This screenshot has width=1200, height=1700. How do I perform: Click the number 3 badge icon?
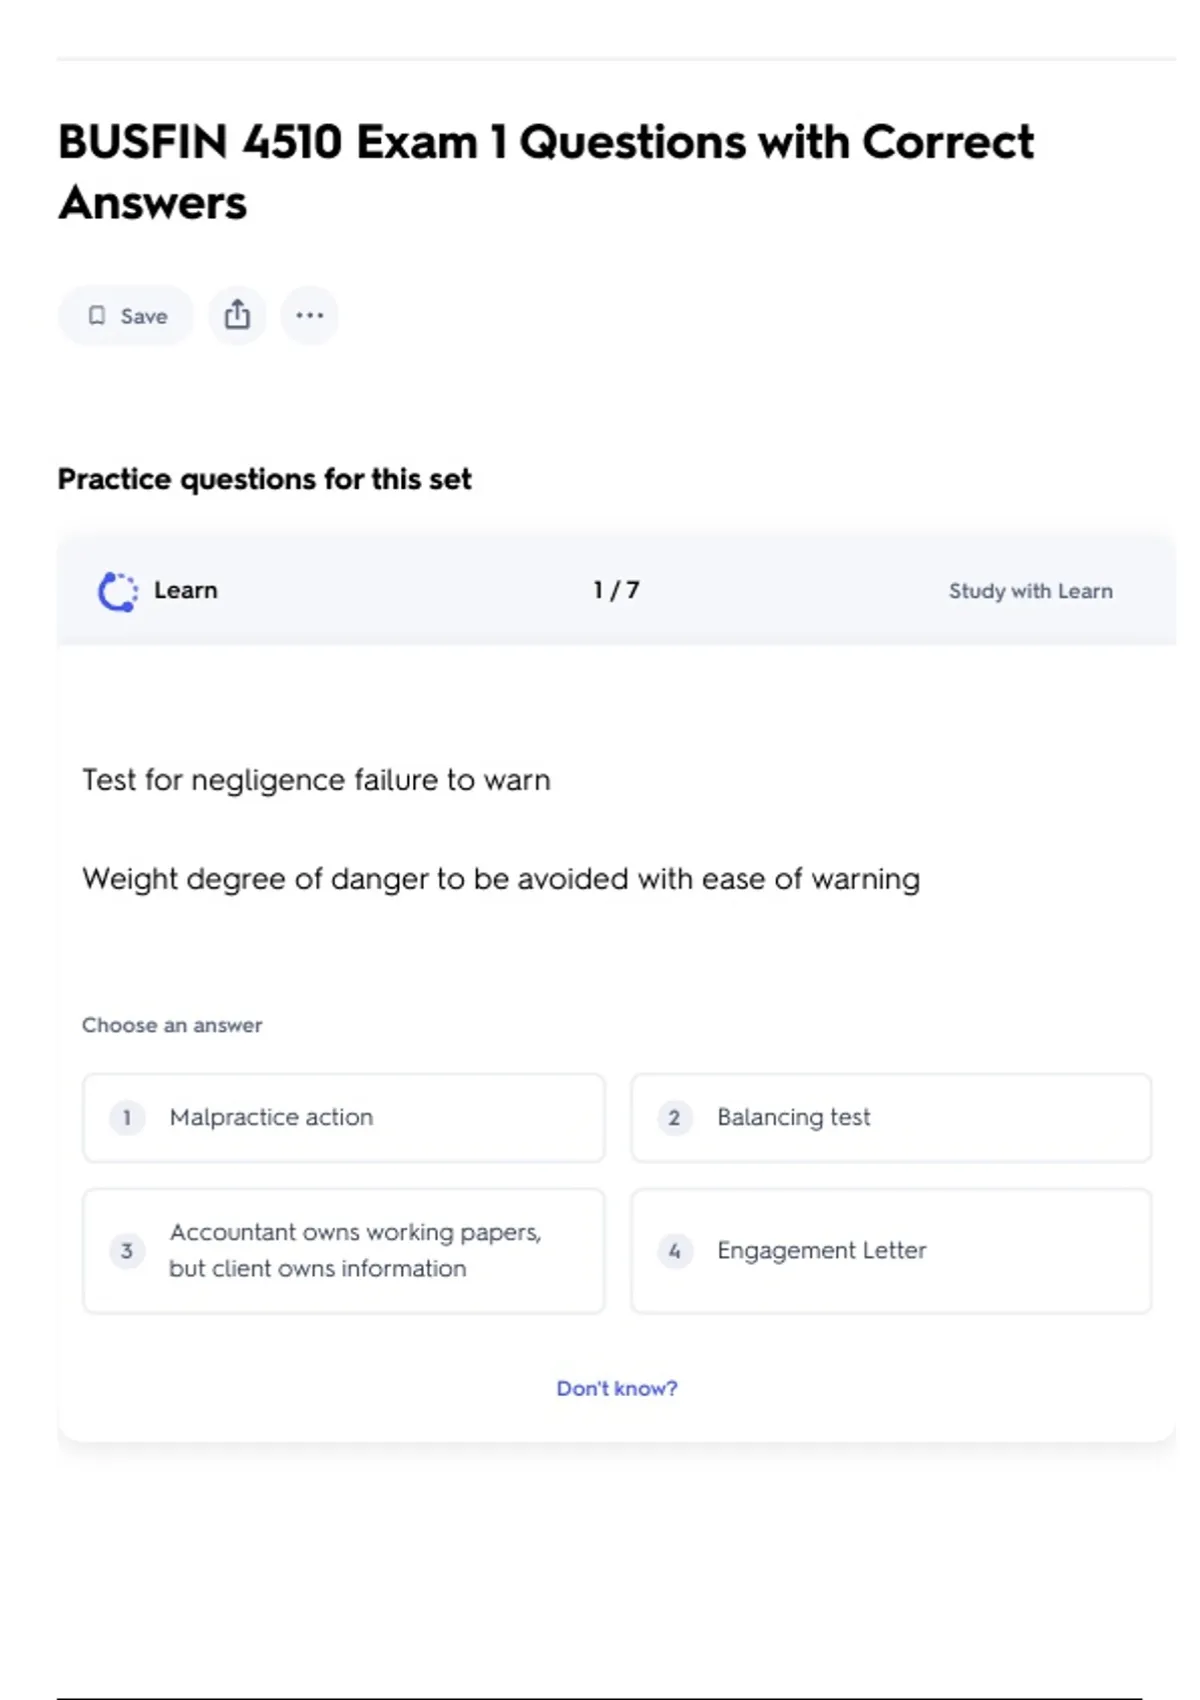(127, 1250)
